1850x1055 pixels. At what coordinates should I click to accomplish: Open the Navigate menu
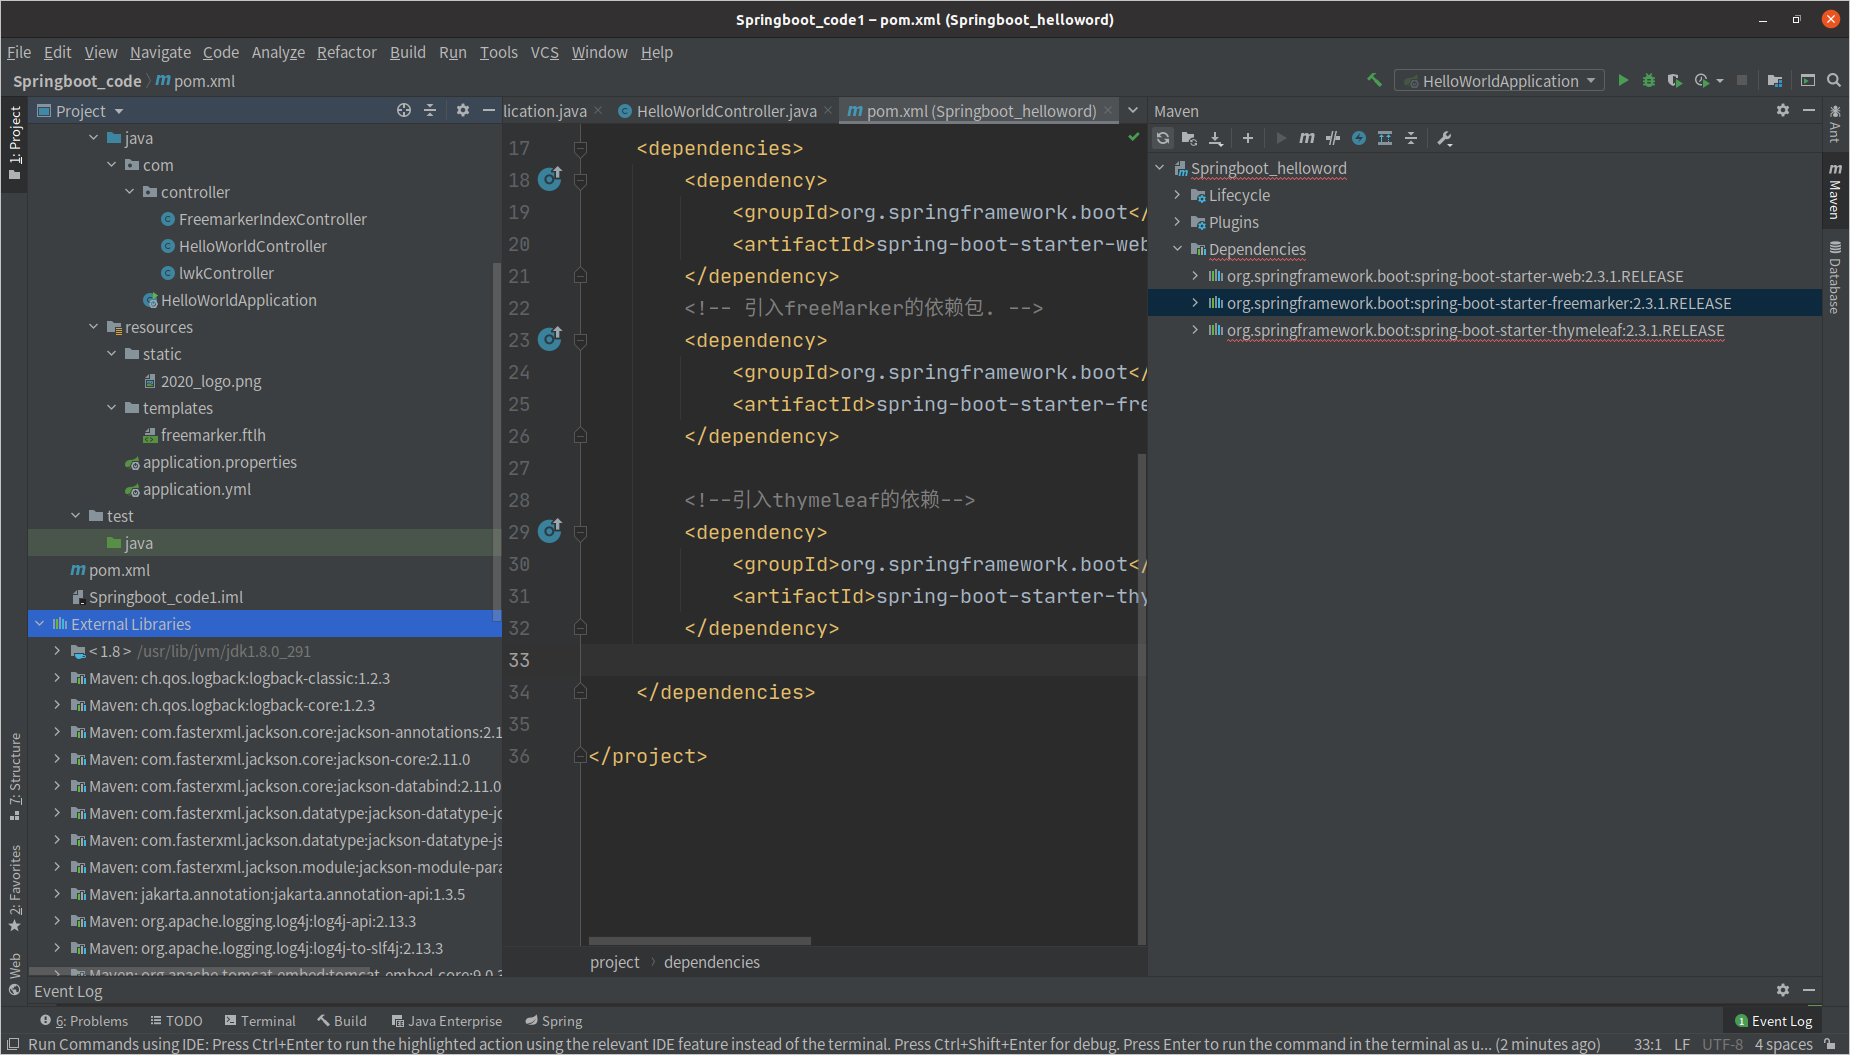160,52
